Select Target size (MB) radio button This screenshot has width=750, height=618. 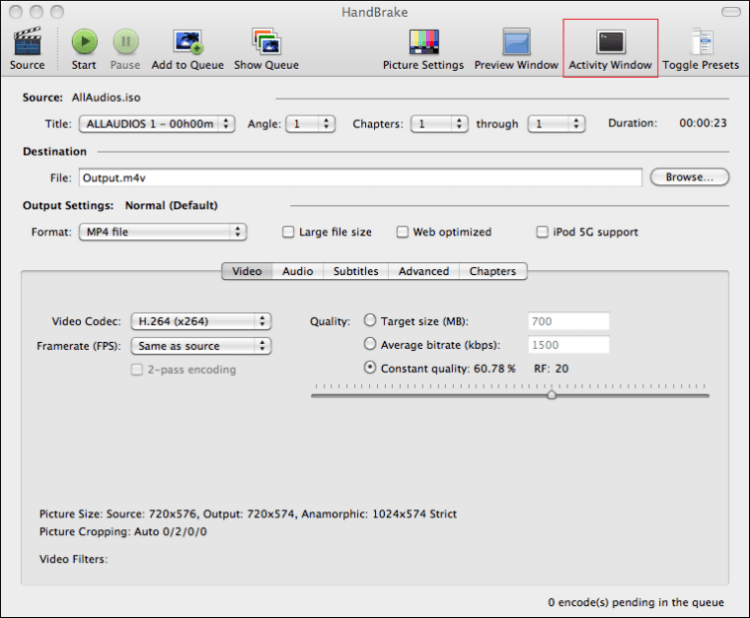[370, 320]
